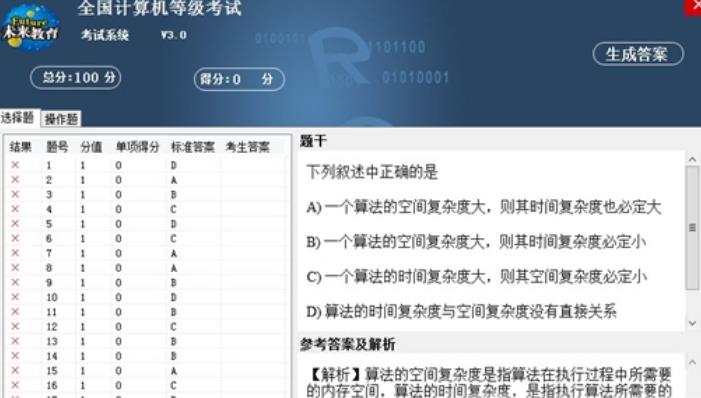Click the red X result for question 3
Screen dimensions: 701x398
tap(15, 195)
